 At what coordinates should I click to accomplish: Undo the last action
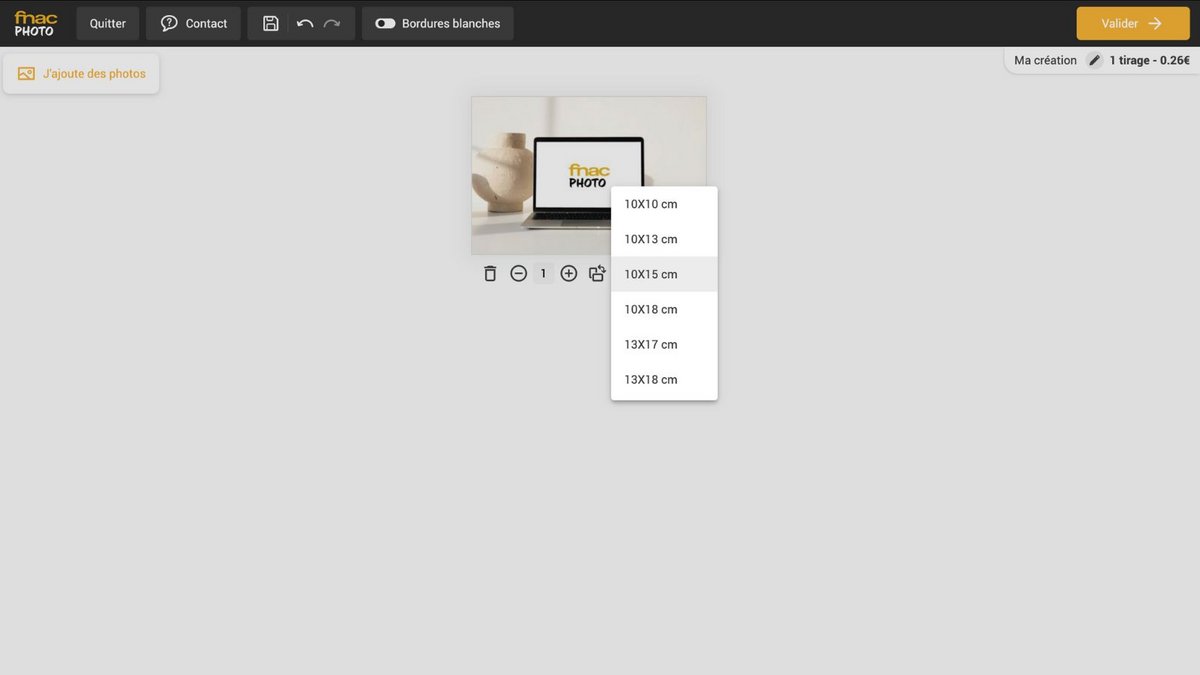(305, 23)
